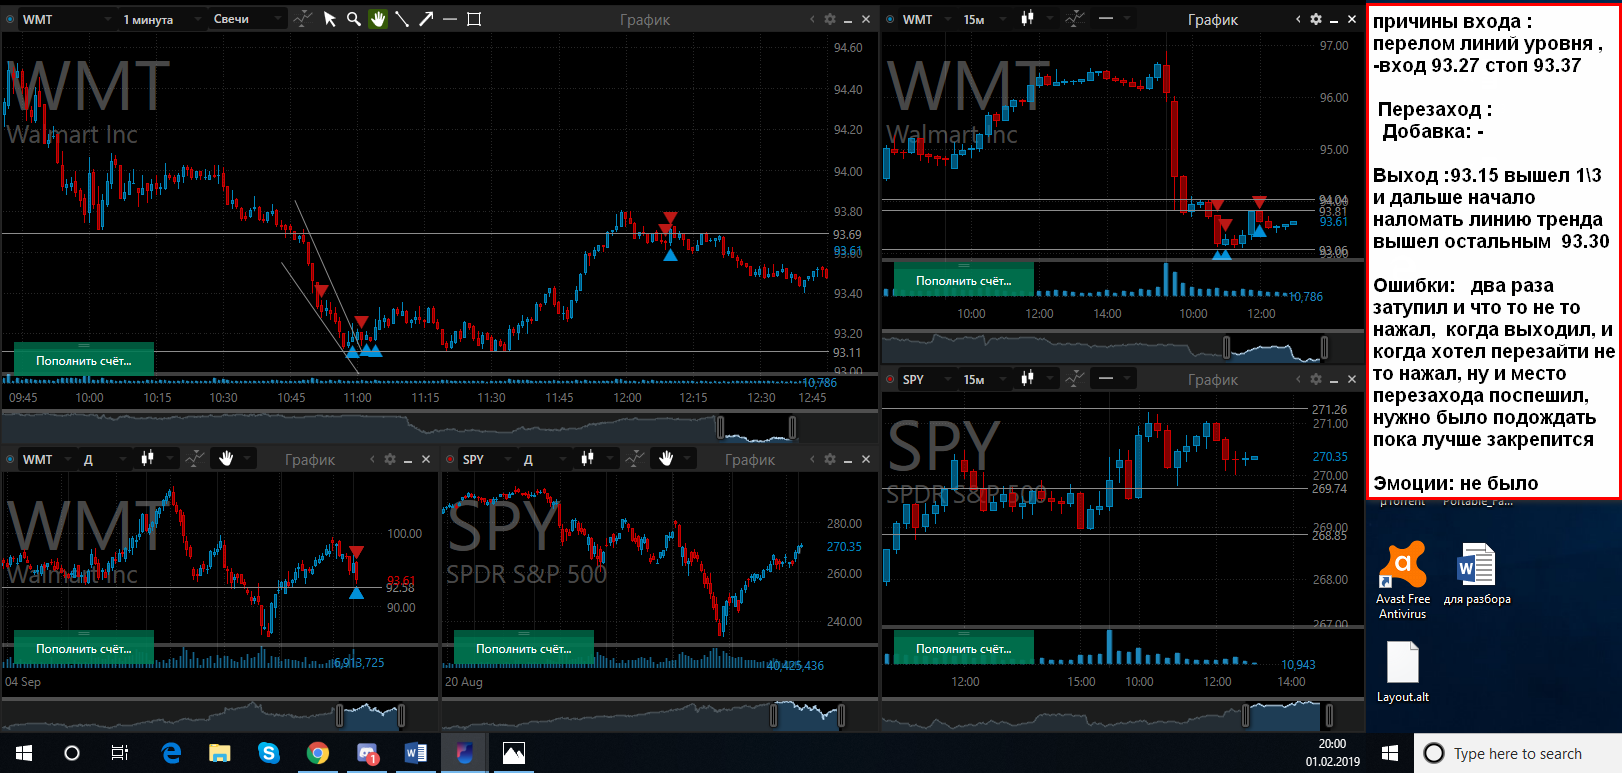Open Skype from the taskbar

(x=269, y=753)
